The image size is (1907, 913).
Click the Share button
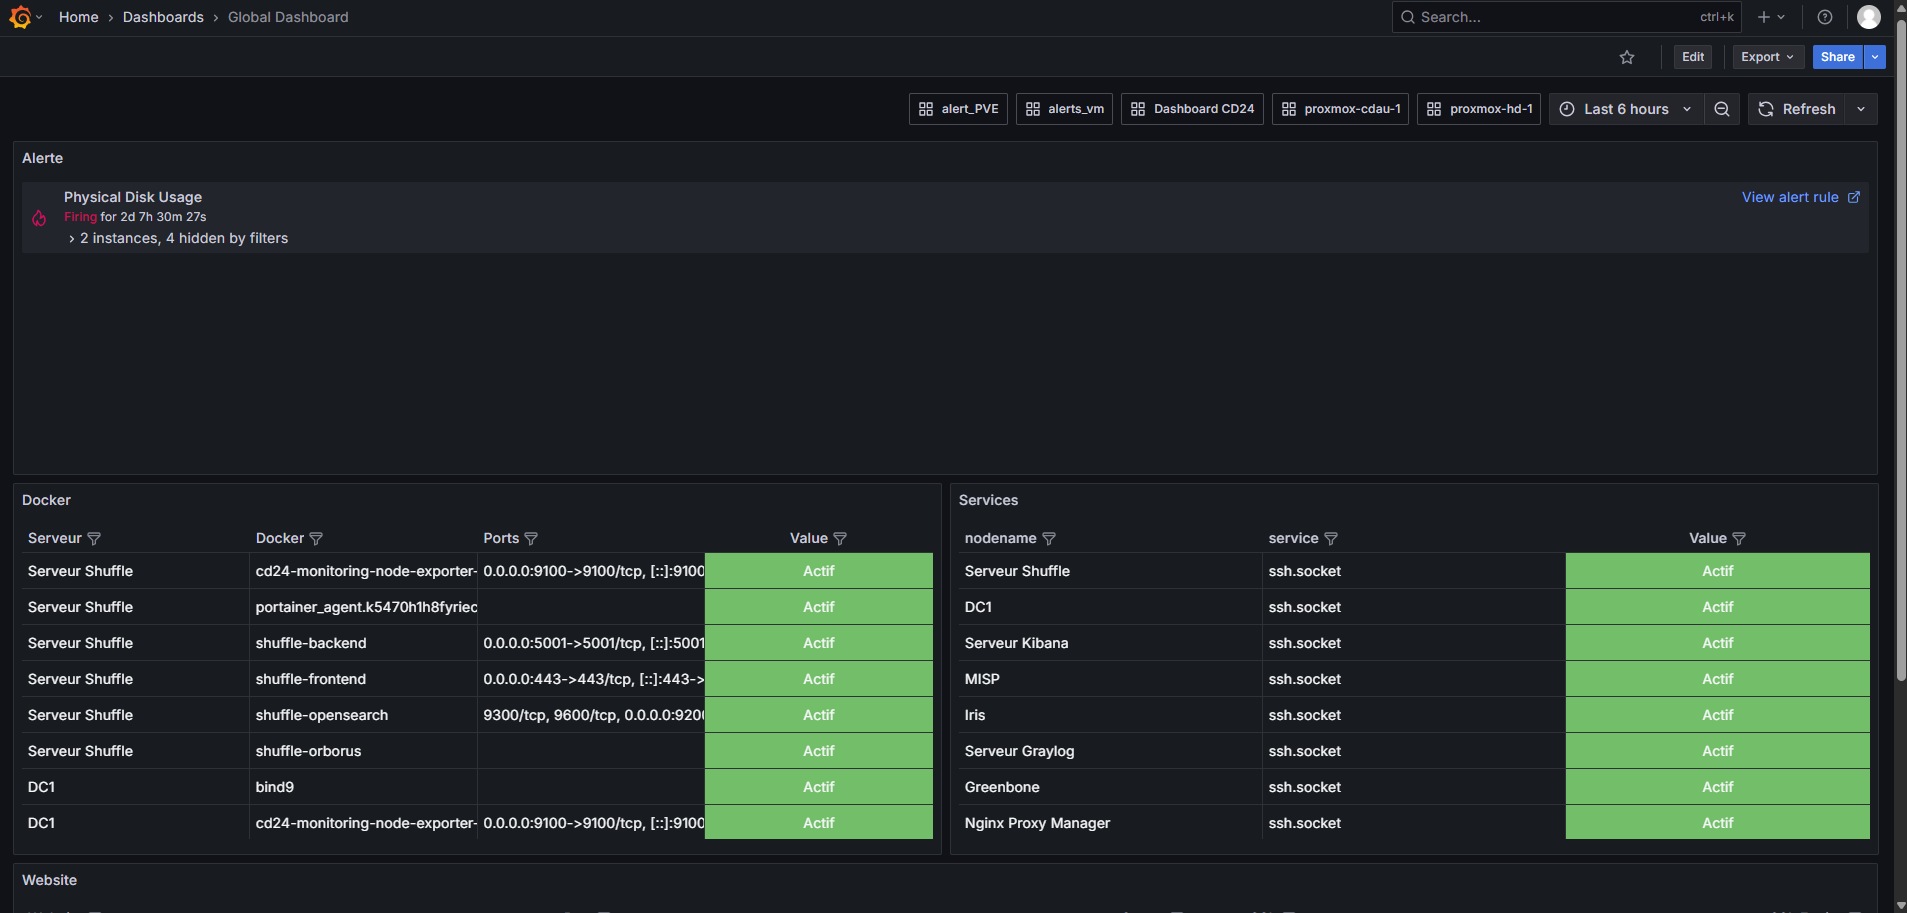pyautogui.click(x=1838, y=57)
